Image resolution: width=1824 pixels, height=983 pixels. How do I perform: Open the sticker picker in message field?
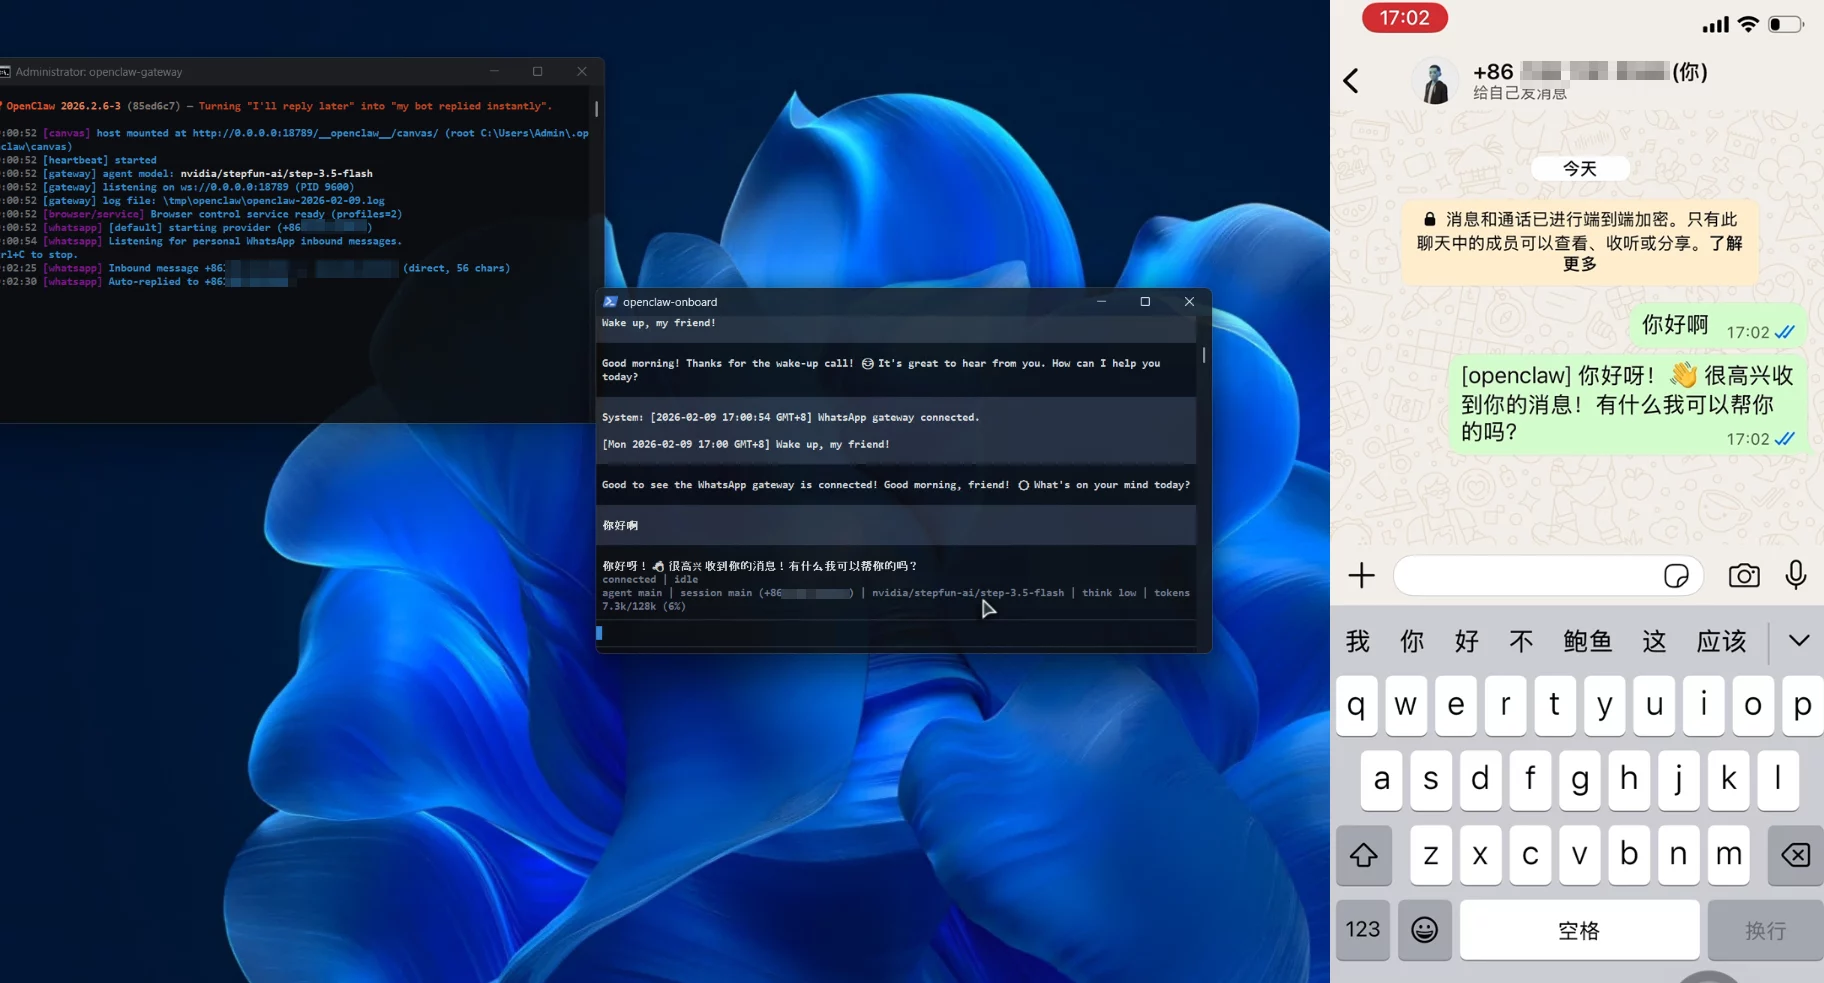[1676, 575]
